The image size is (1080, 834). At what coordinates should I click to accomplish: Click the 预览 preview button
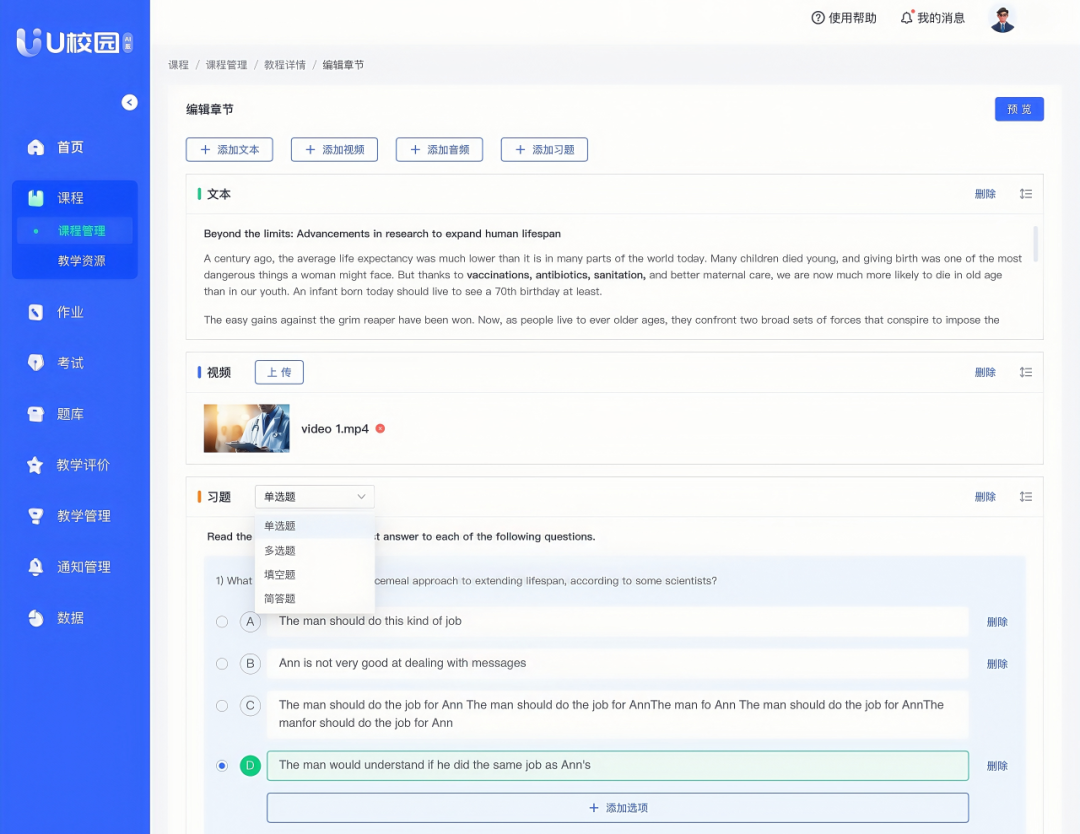tap(1019, 109)
